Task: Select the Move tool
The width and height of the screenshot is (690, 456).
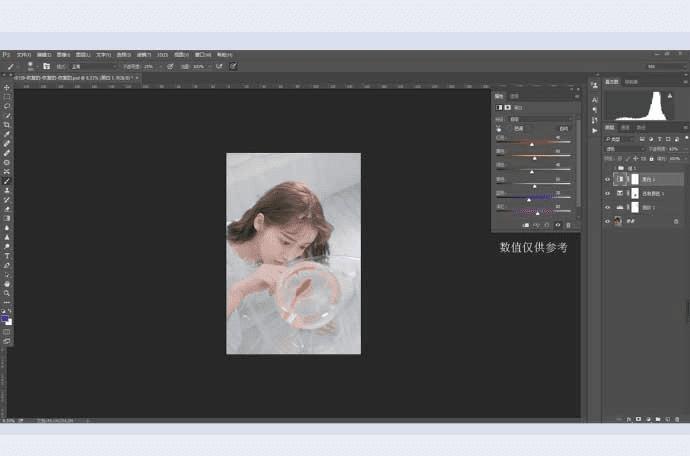Action: pos(7,88)
